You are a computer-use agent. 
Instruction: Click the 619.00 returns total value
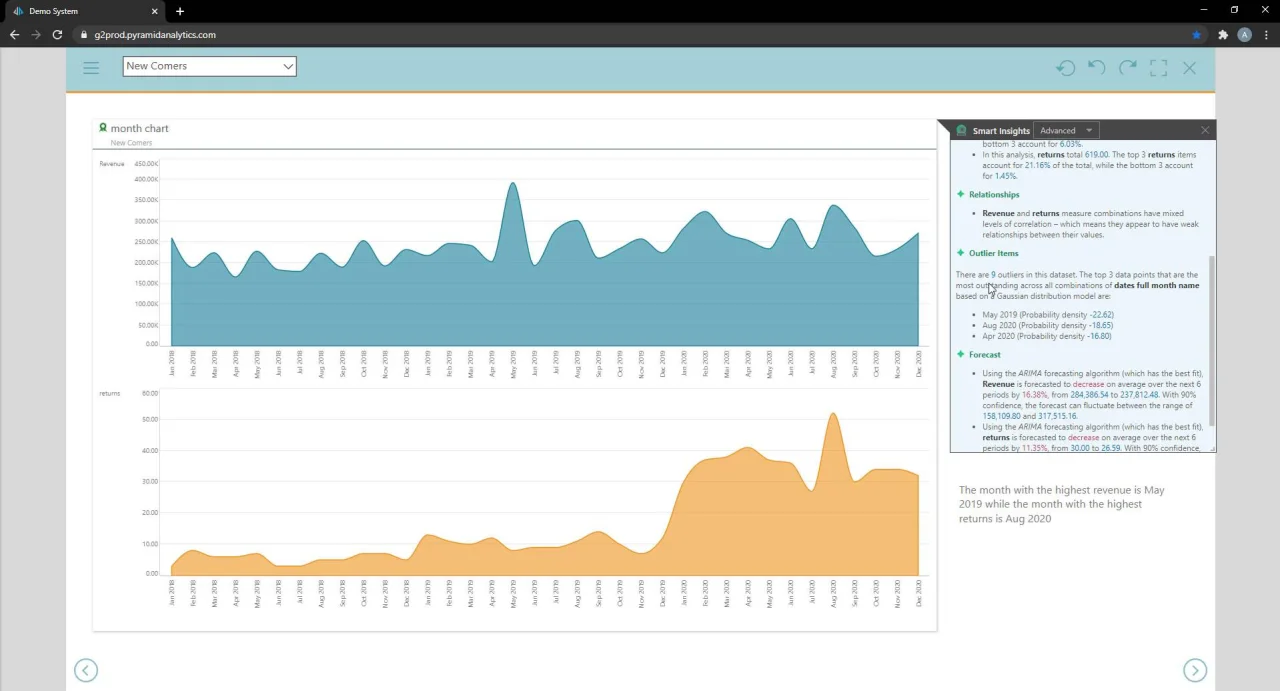1097,155
